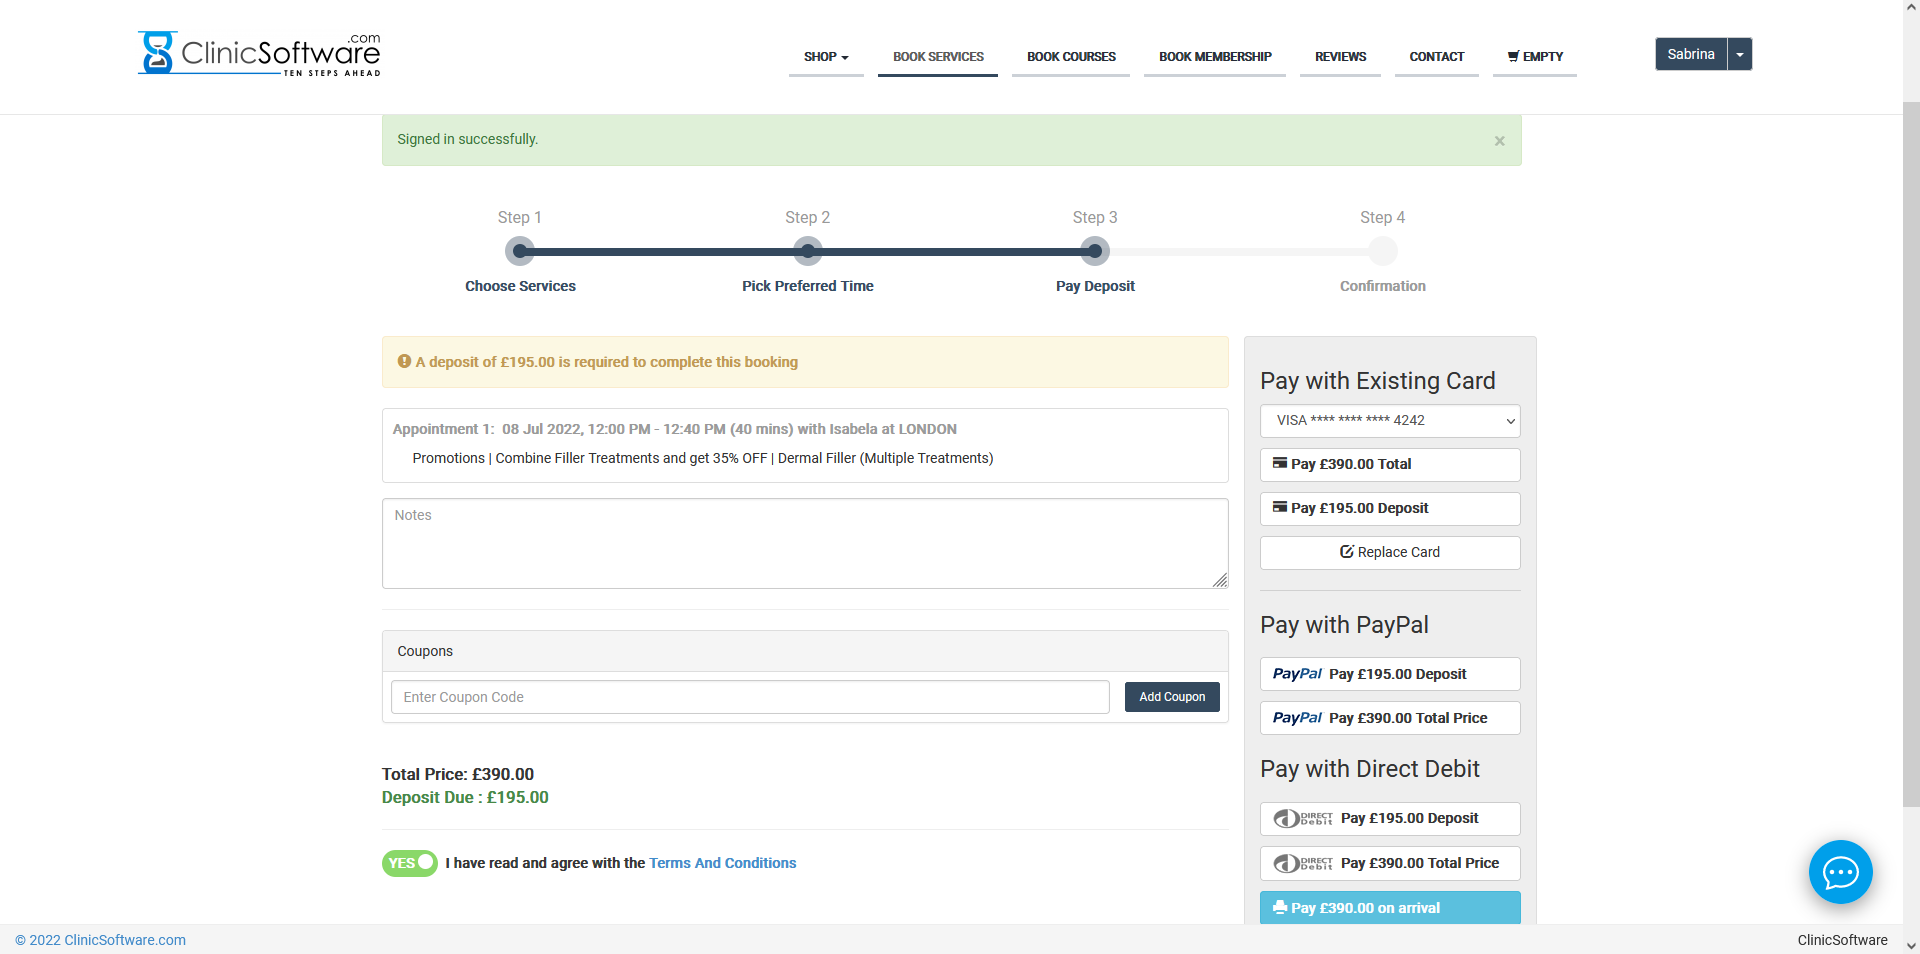This screenshot has width=1920, height=954.
Task: Open the empty shopping cart
Action: 1534,57
